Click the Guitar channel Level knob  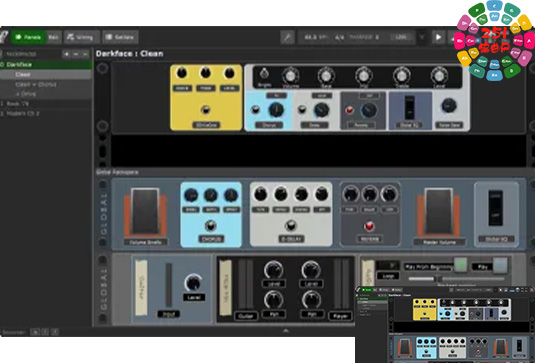(x=274, y=270)
